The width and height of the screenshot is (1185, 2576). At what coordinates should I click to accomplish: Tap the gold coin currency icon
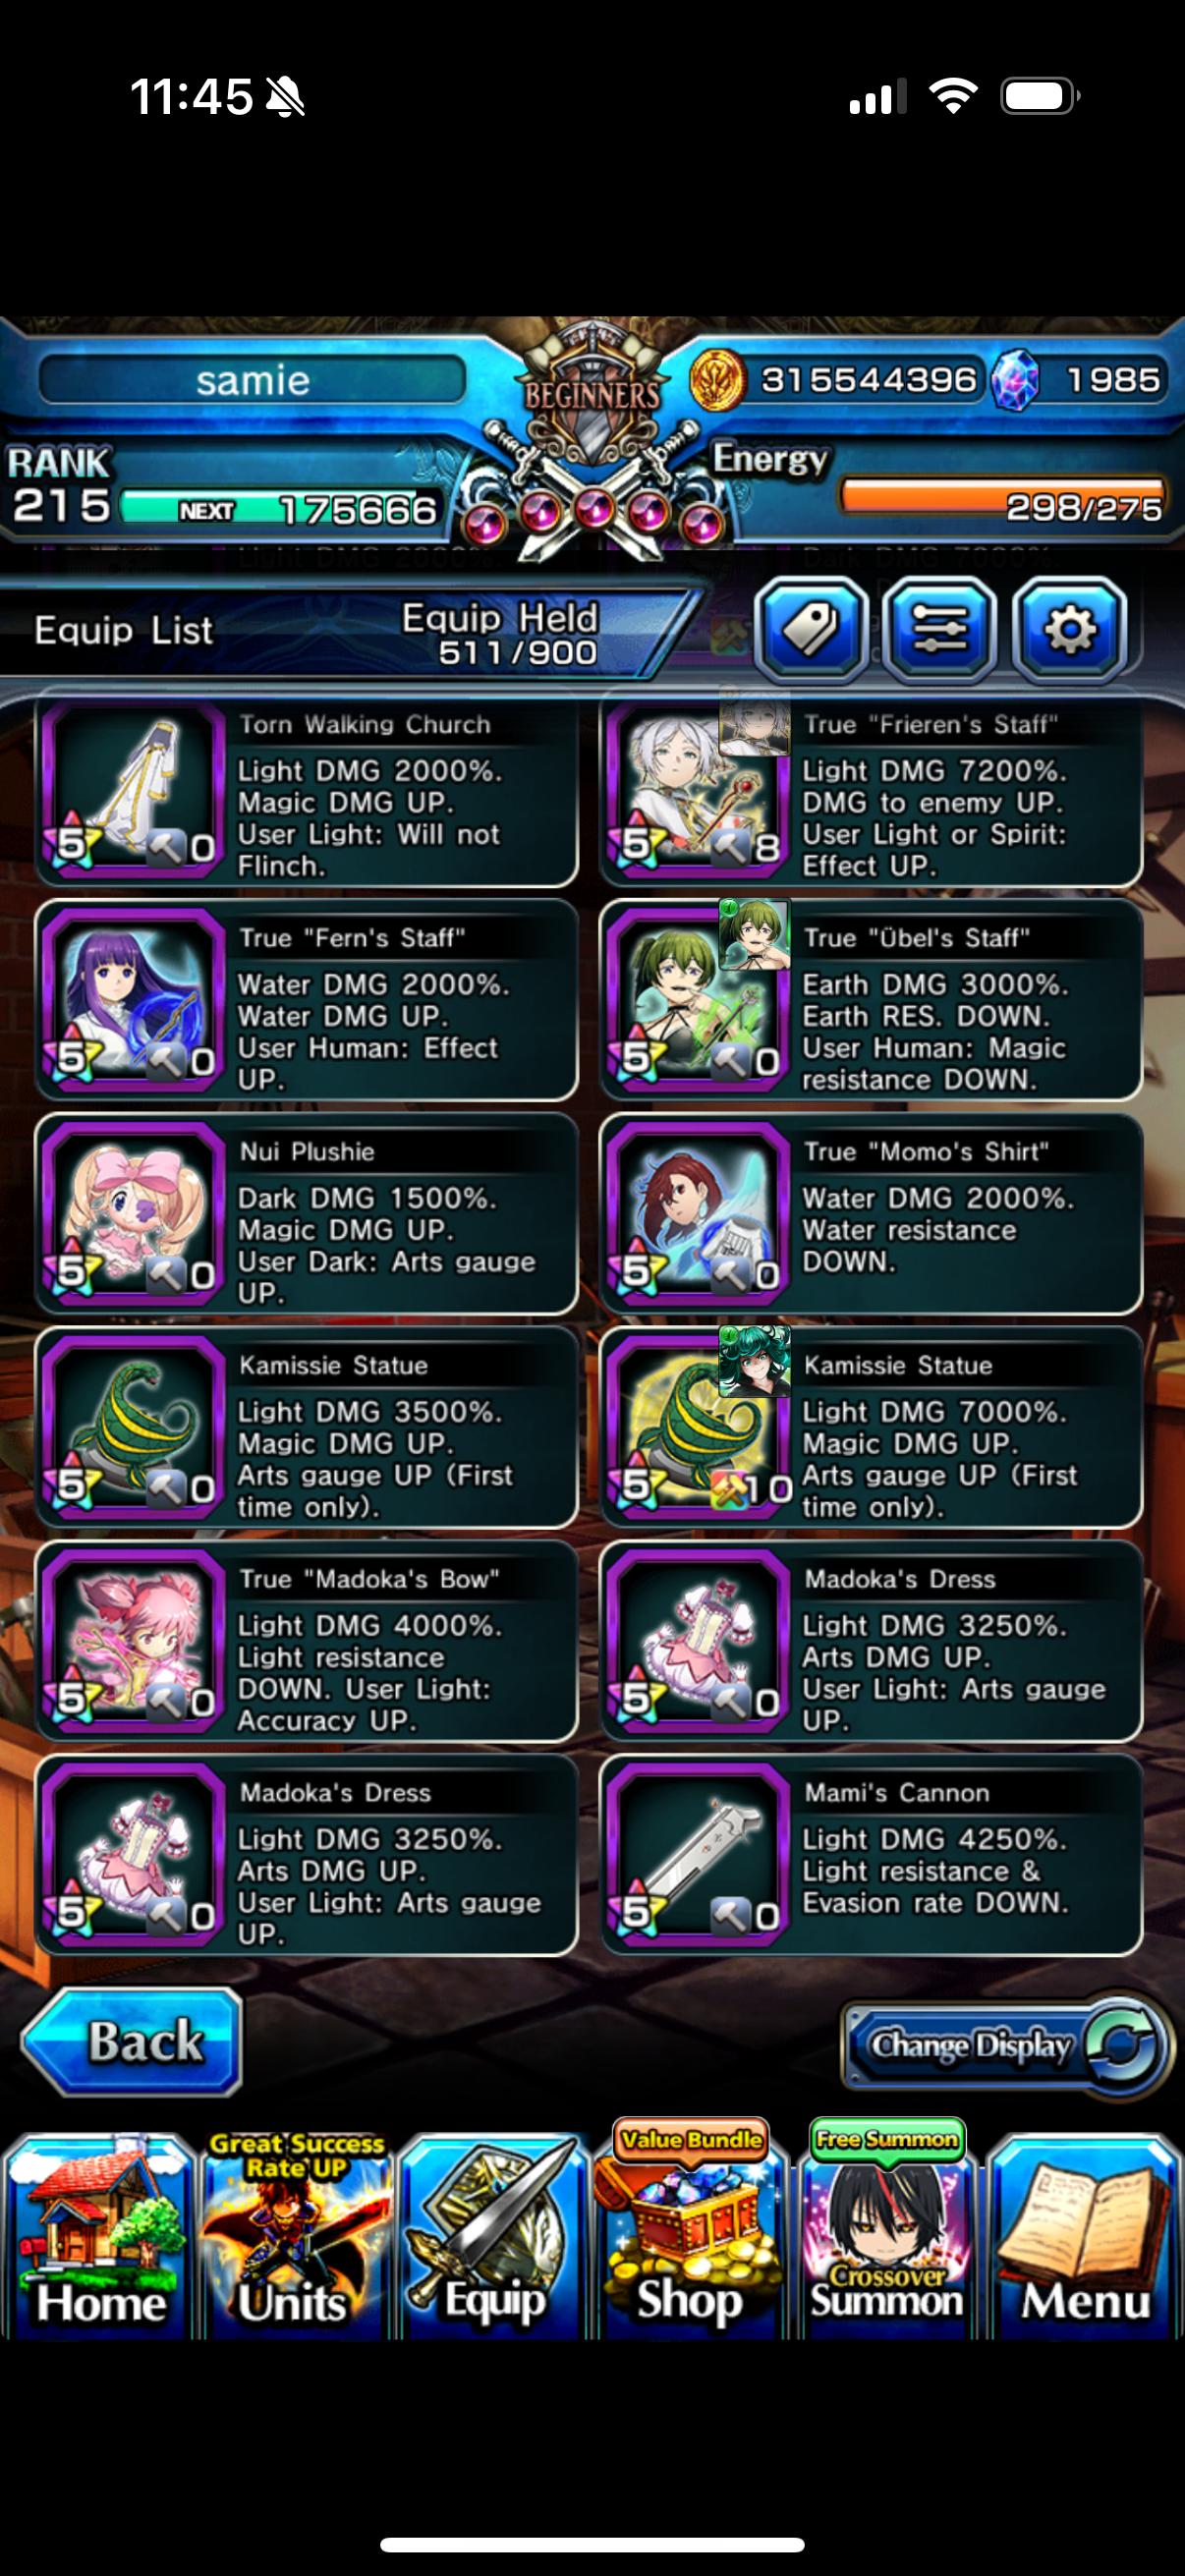717,380
